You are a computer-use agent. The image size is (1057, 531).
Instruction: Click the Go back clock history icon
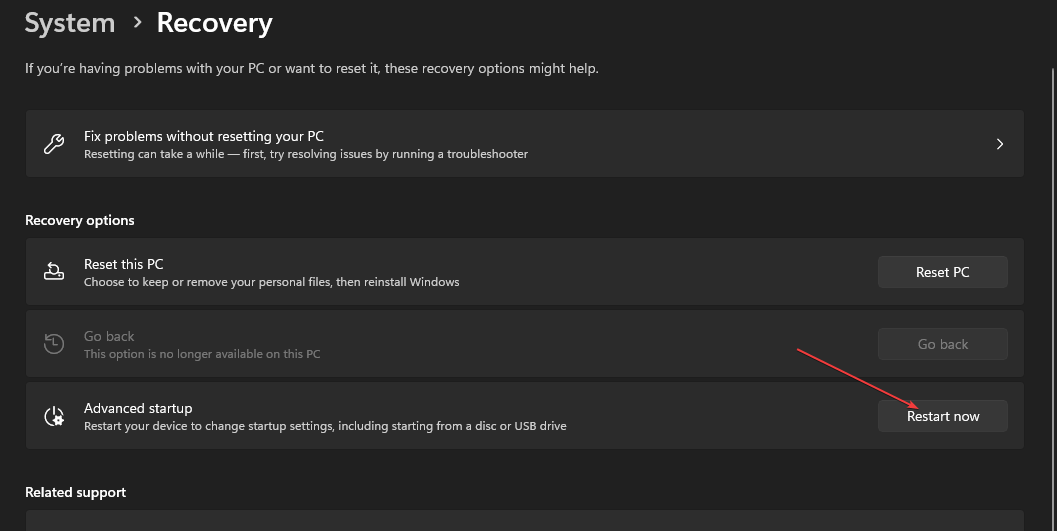[x=54, y=344]
